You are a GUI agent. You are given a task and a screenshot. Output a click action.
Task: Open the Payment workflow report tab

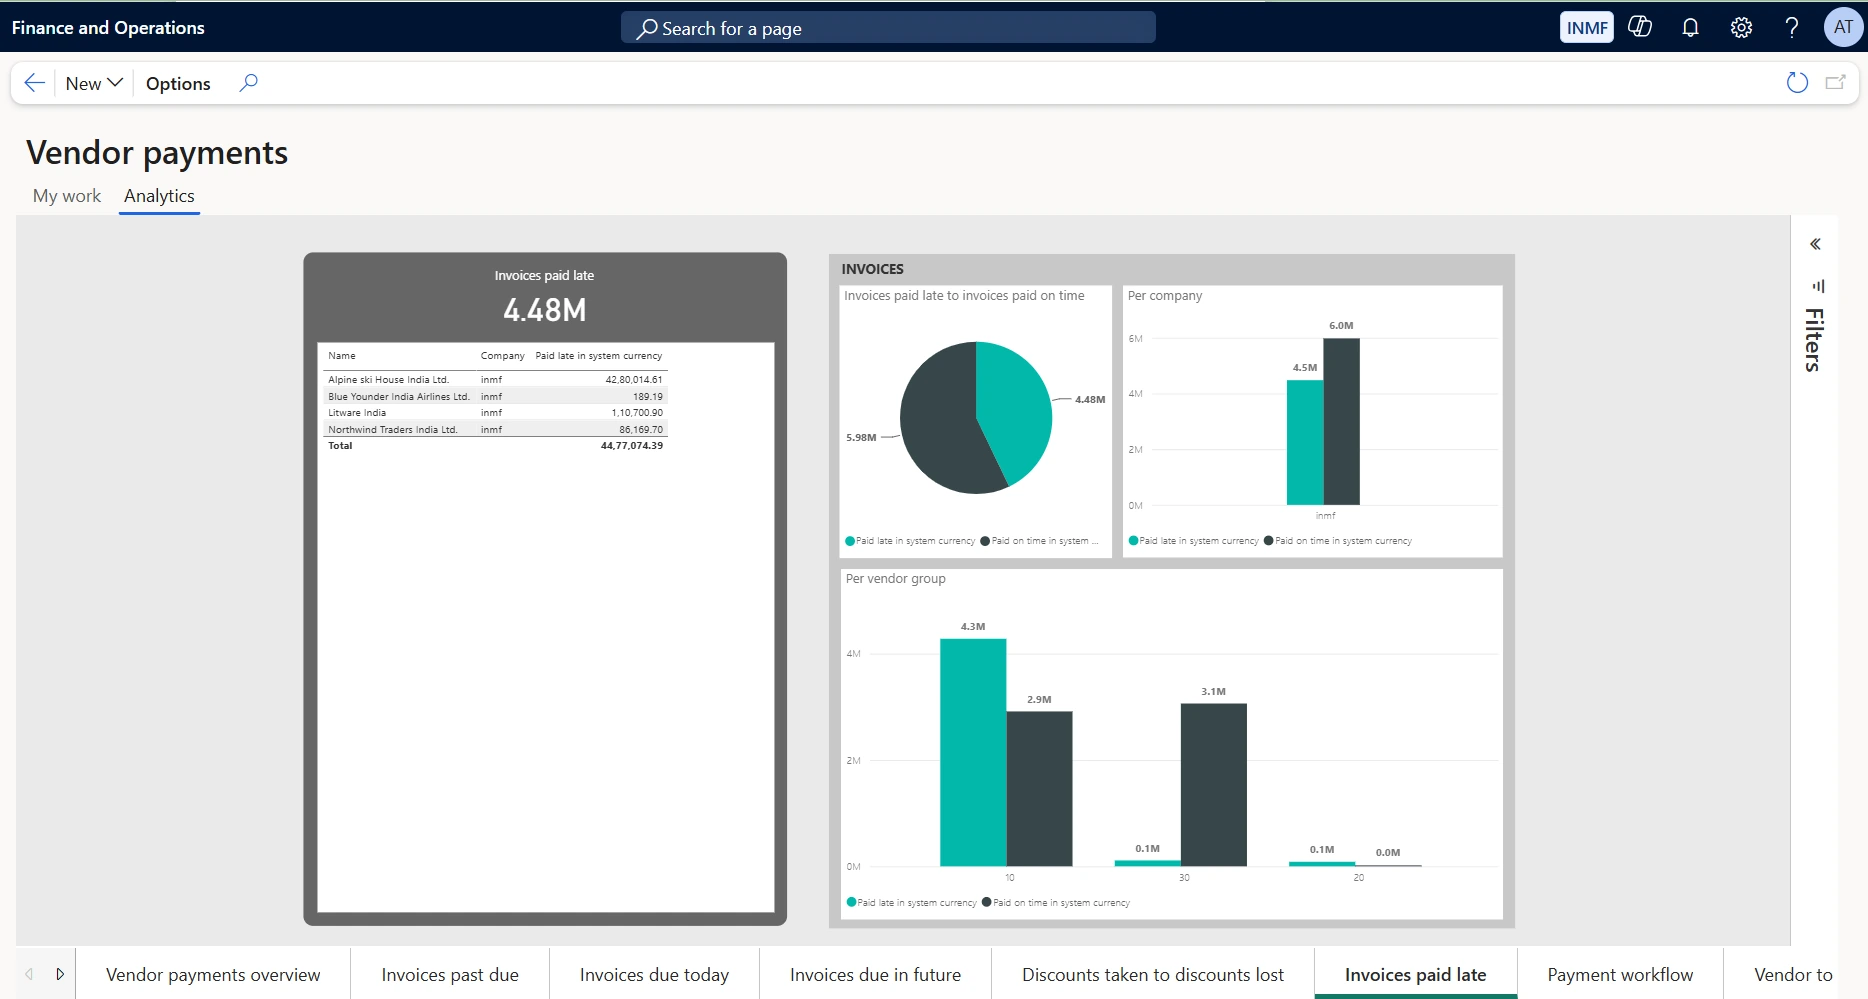pos(1620,975)
